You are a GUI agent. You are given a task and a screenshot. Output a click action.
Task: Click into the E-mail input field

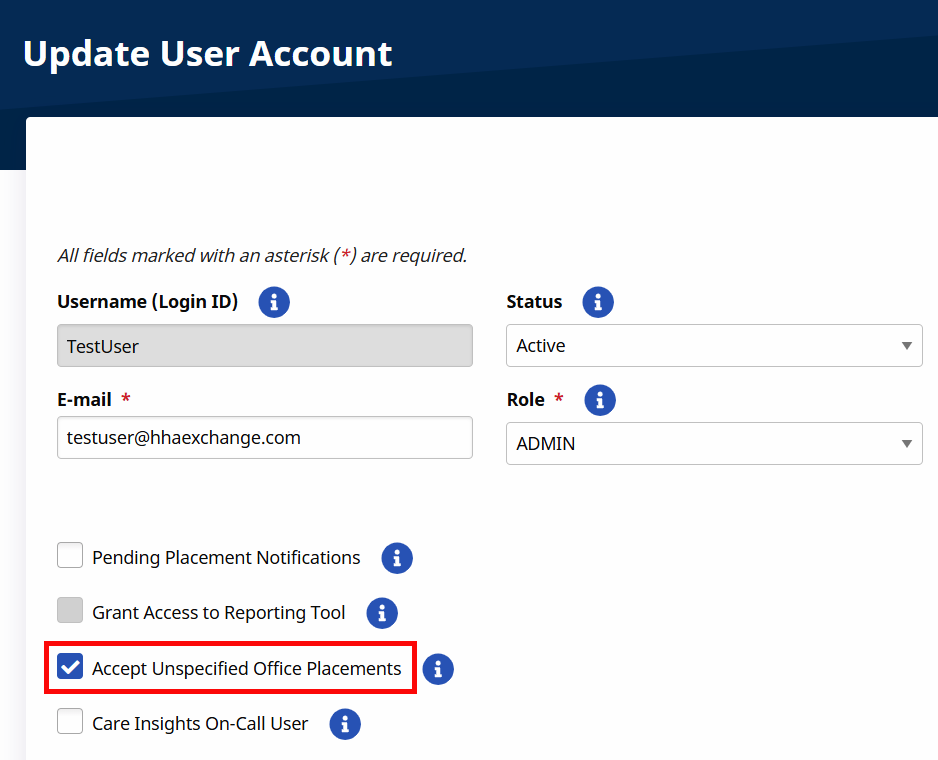point(264,438)
